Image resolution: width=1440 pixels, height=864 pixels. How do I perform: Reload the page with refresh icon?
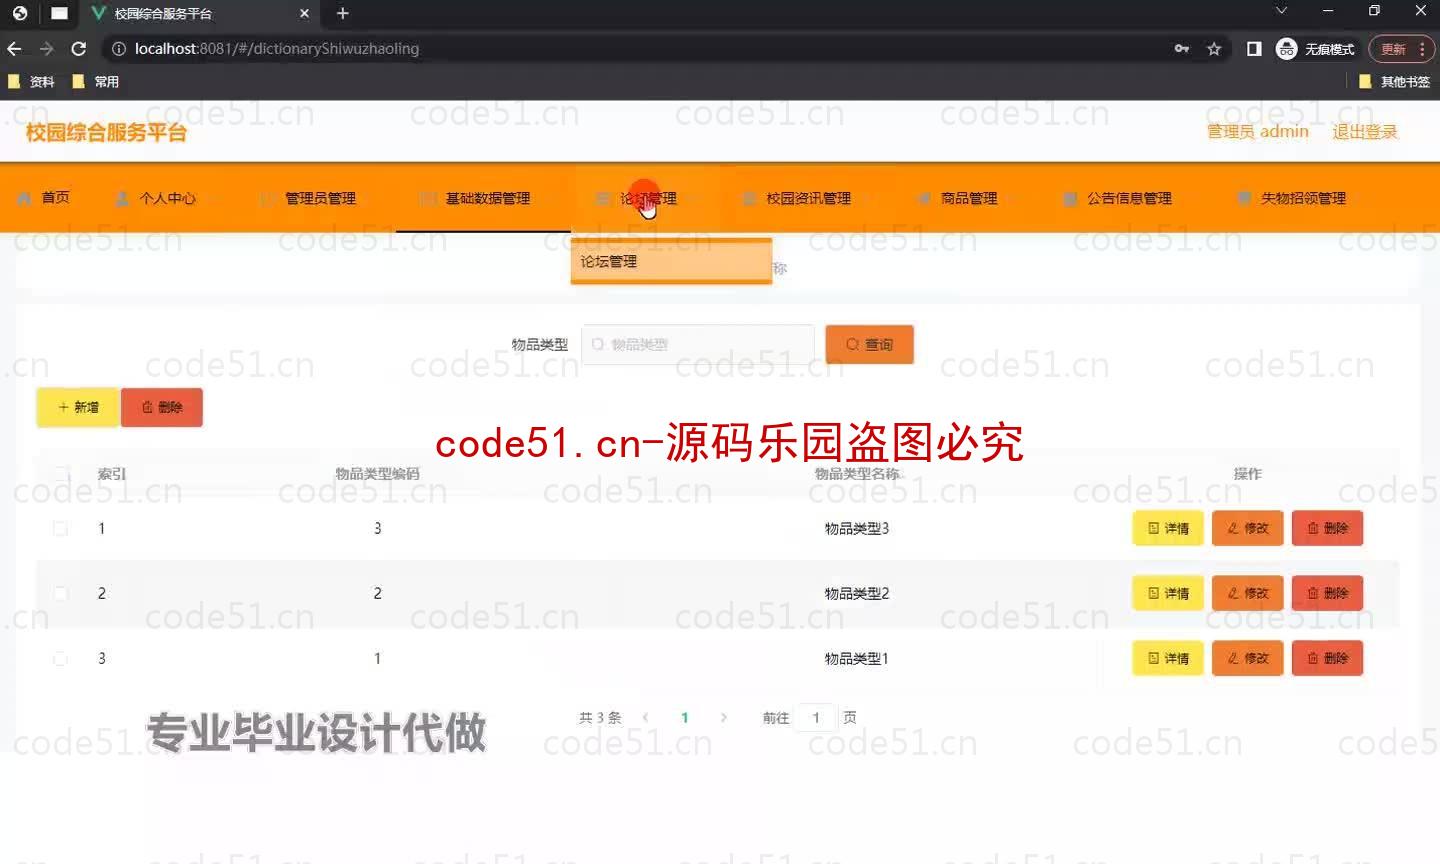point(79,48)
